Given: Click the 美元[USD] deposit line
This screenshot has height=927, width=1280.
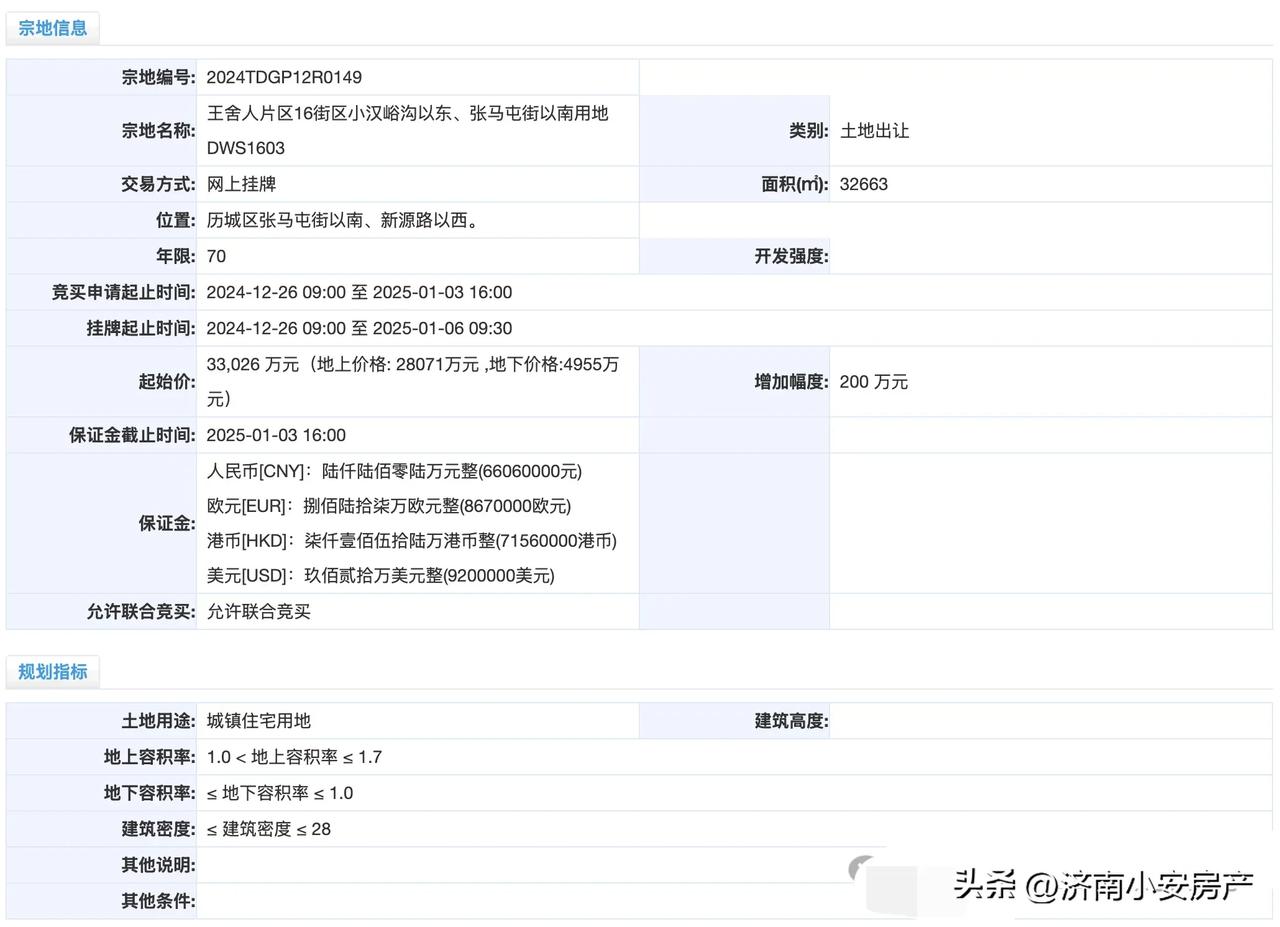Looking at the screenshot, I should (x=381, y=576).
